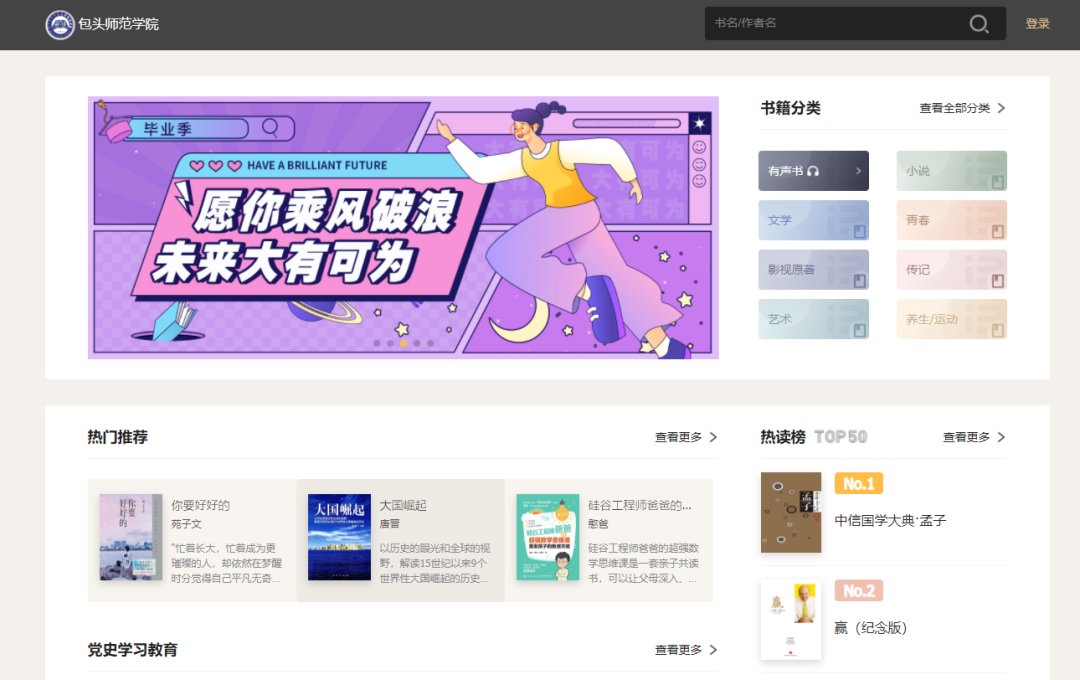This screenshot has height=680, width=1080.
Task: Click the 包头师范学院 logo badge
Action: pos(59,22)
